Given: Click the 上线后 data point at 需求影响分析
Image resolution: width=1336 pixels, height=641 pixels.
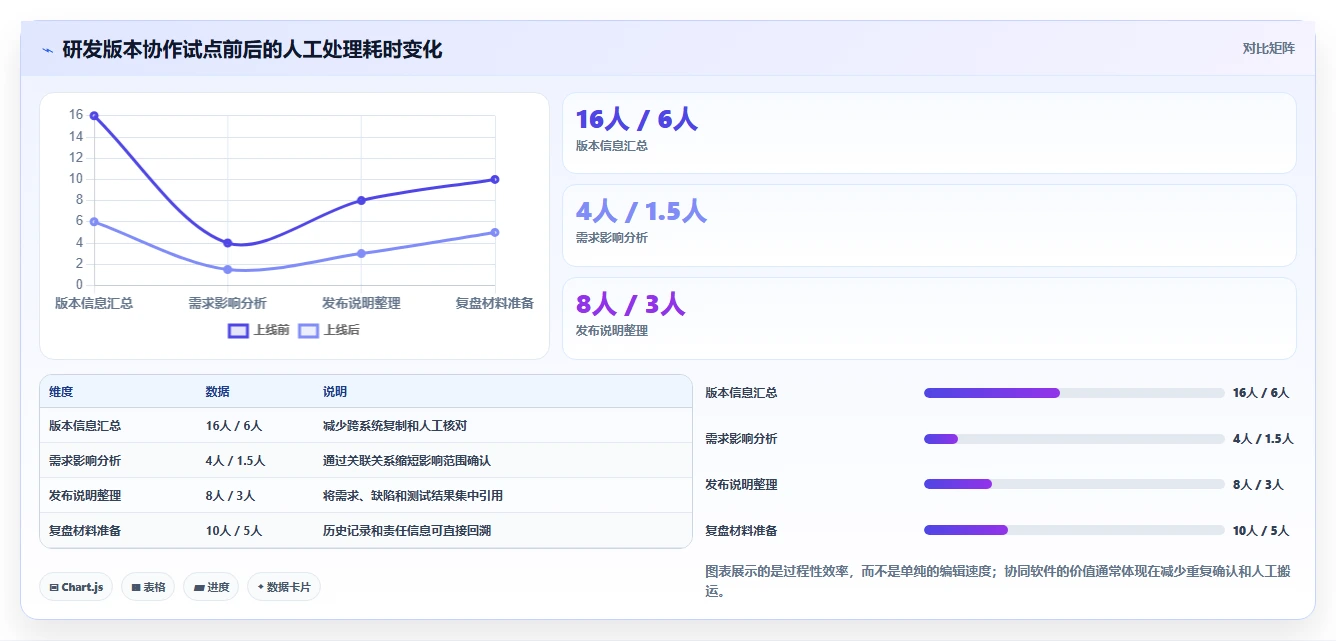Looking at the screenshot, I should 228,269.
